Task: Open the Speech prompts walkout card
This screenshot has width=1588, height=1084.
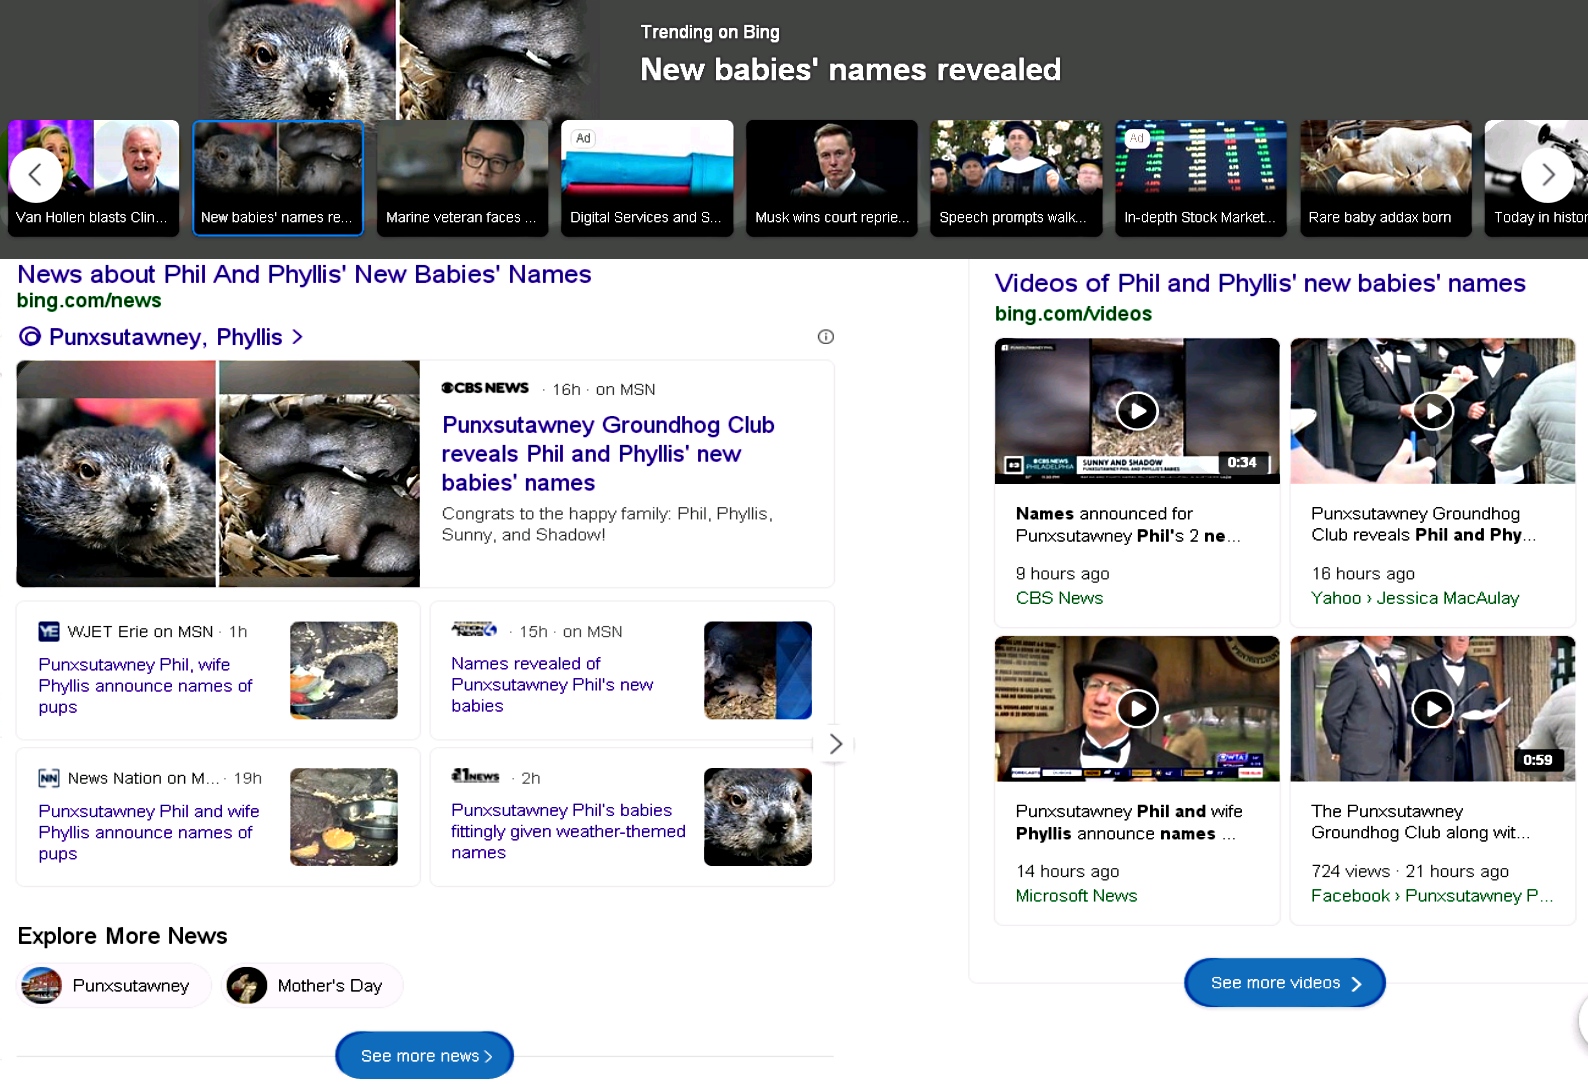Action: [1016, 178]
